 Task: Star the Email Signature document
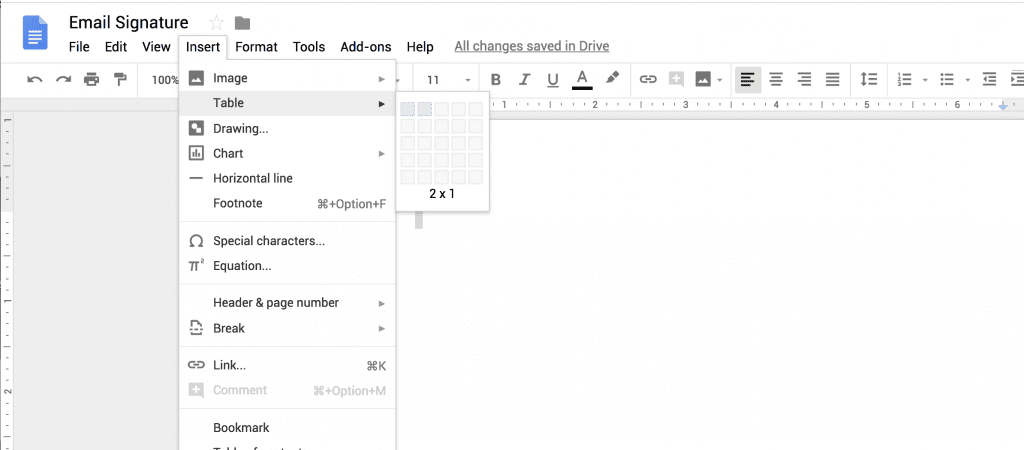pyautogui.click(x=216, y=24)
